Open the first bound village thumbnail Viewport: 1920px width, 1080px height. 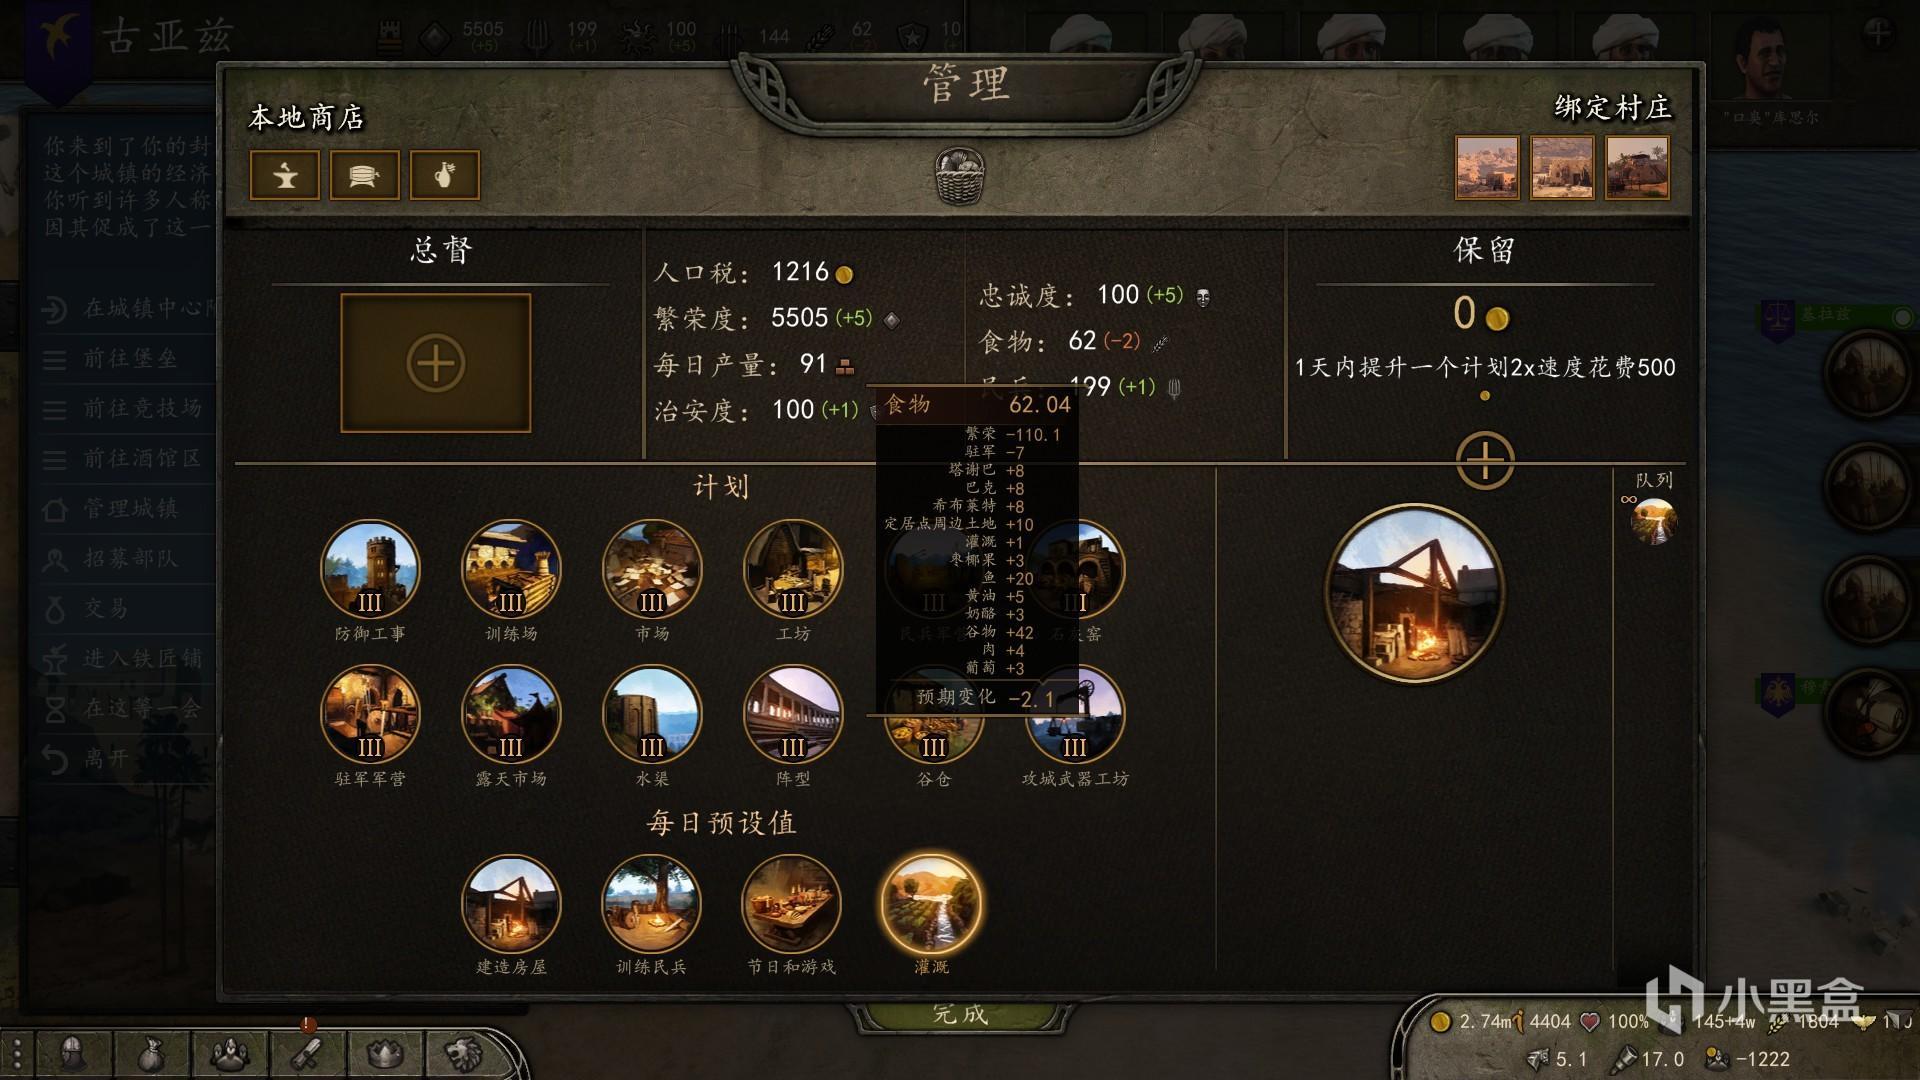[1487, 167]
